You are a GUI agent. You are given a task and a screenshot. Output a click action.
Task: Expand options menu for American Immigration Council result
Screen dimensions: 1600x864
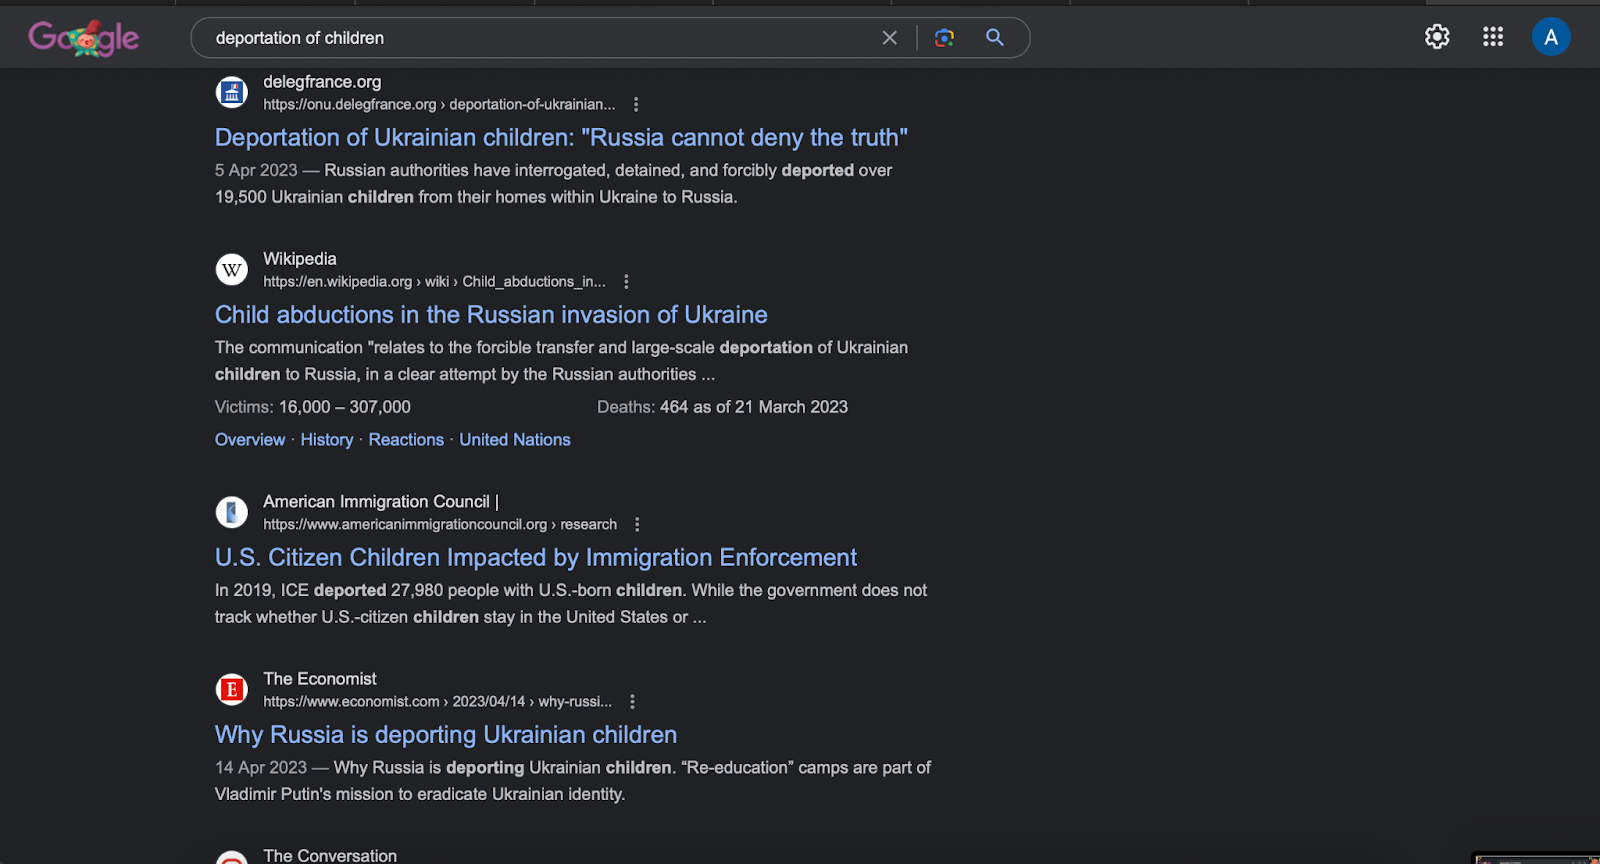(x=637, y=525)
